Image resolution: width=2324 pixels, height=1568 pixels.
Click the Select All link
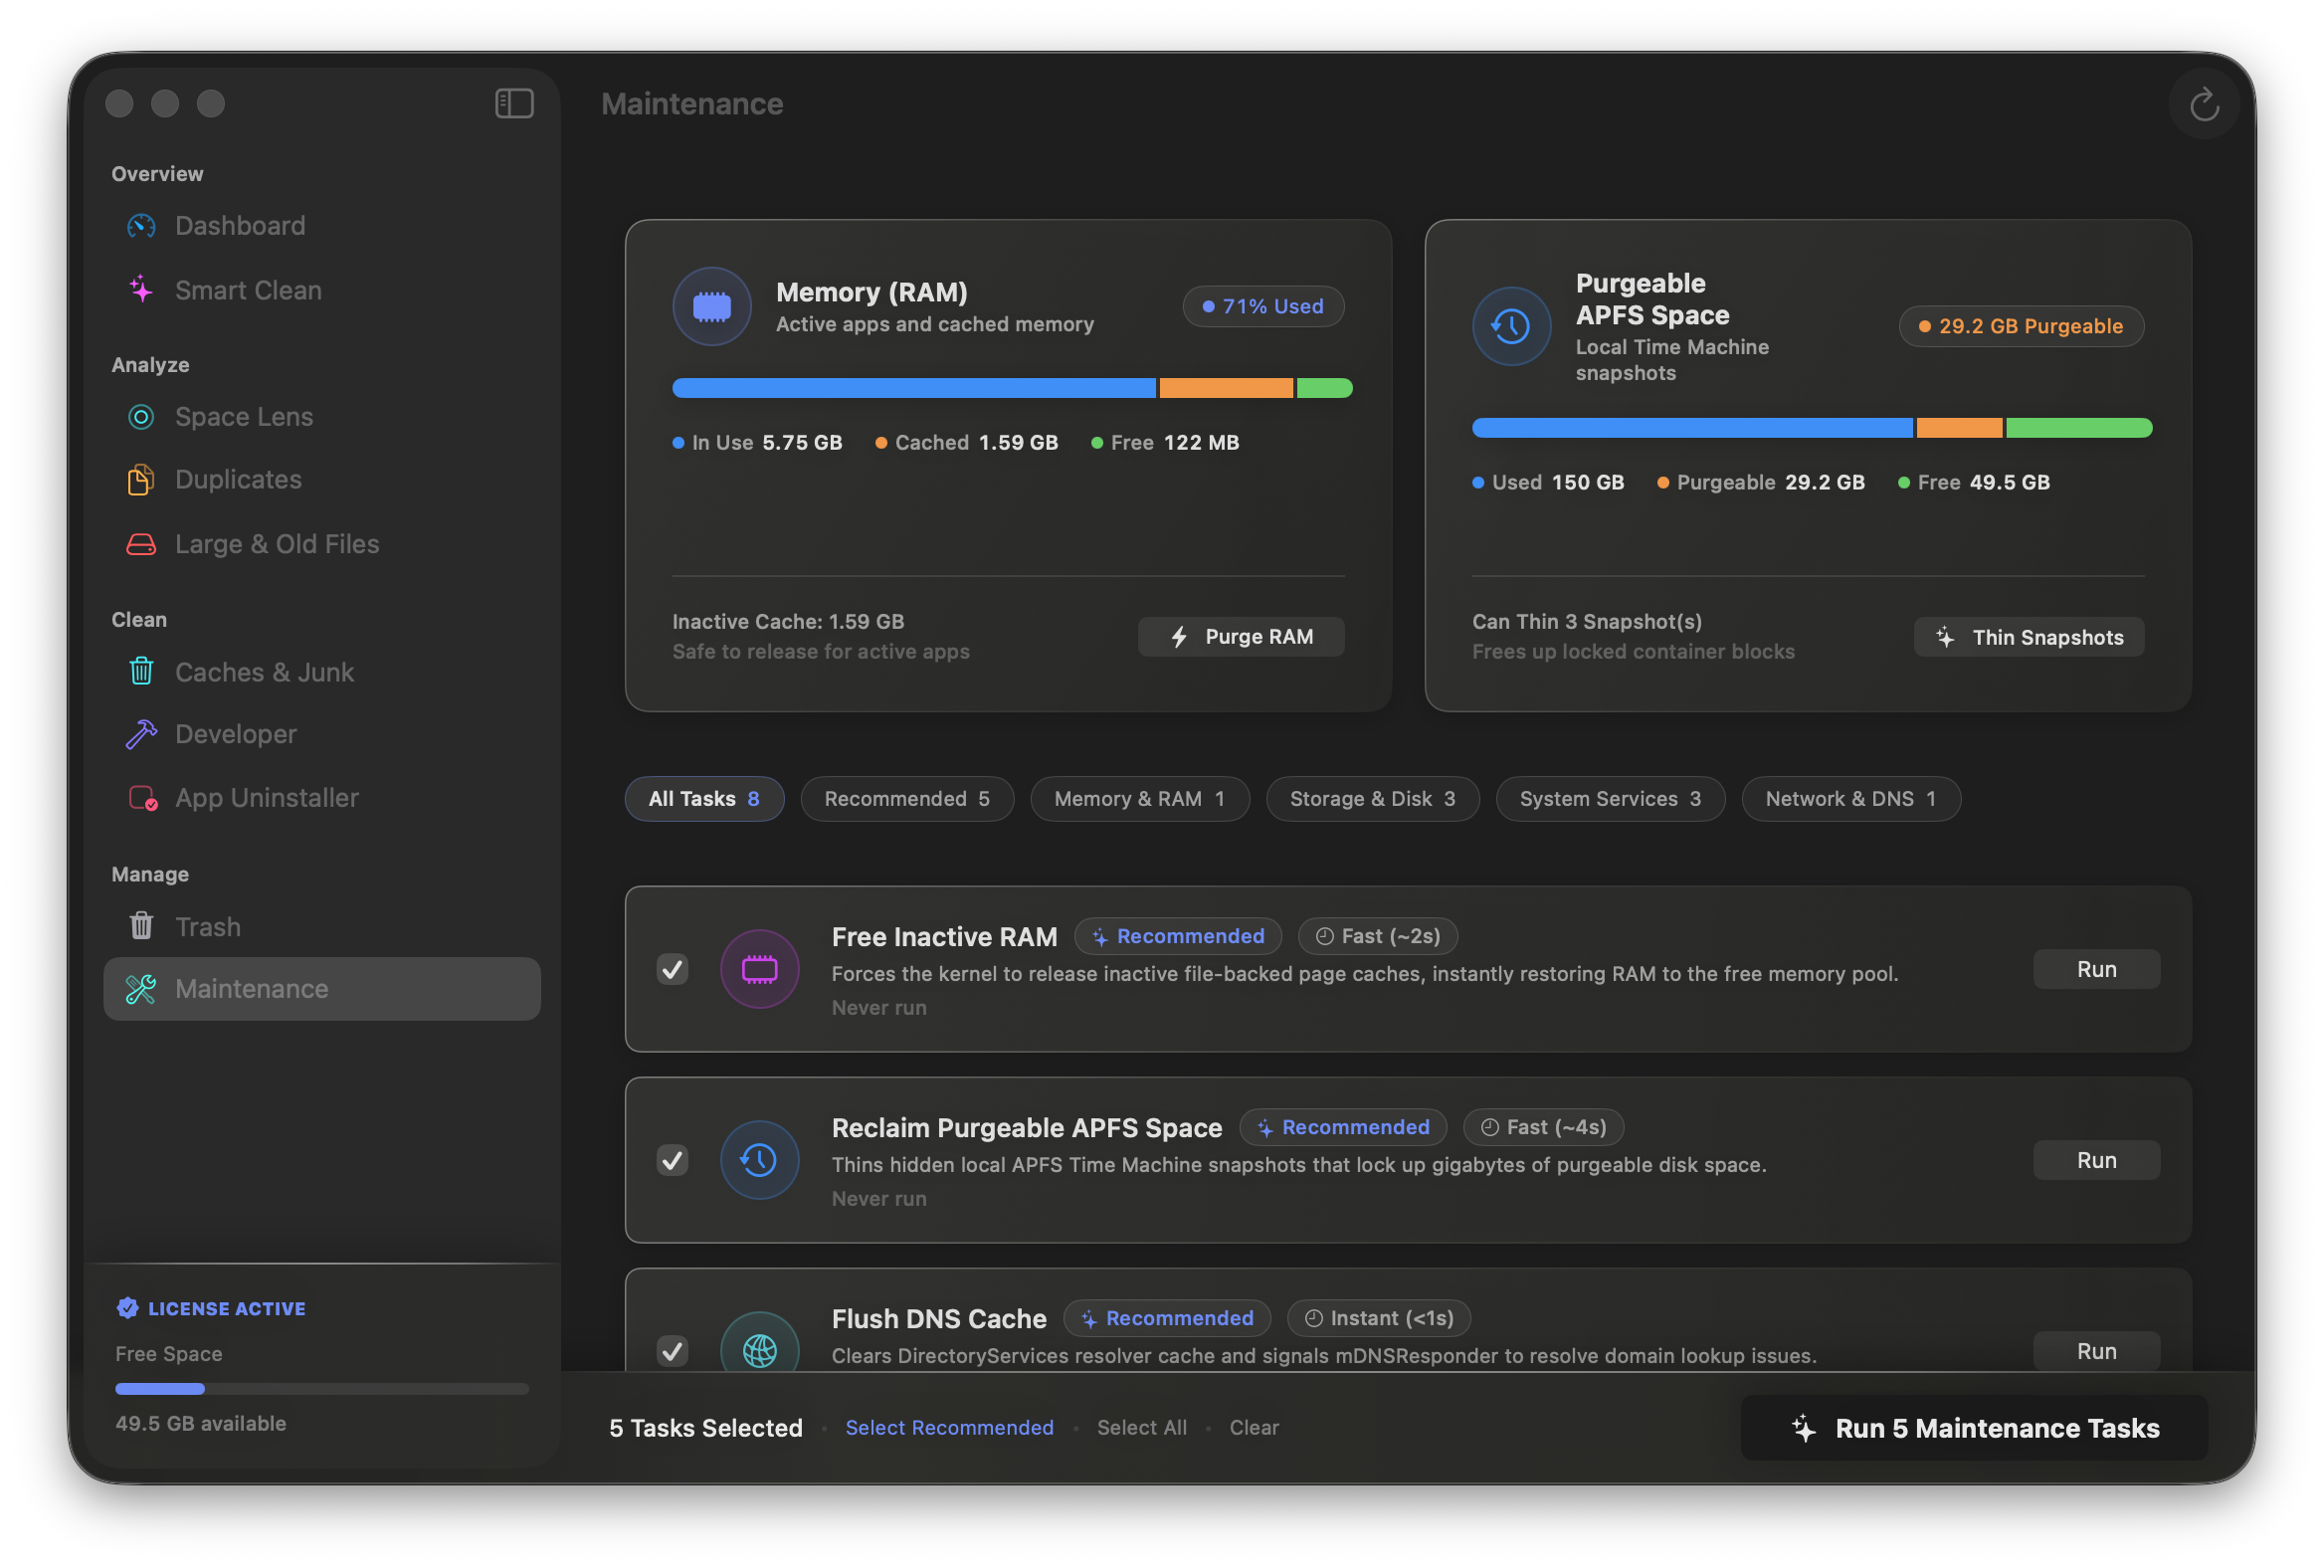coord(1142,1428)
